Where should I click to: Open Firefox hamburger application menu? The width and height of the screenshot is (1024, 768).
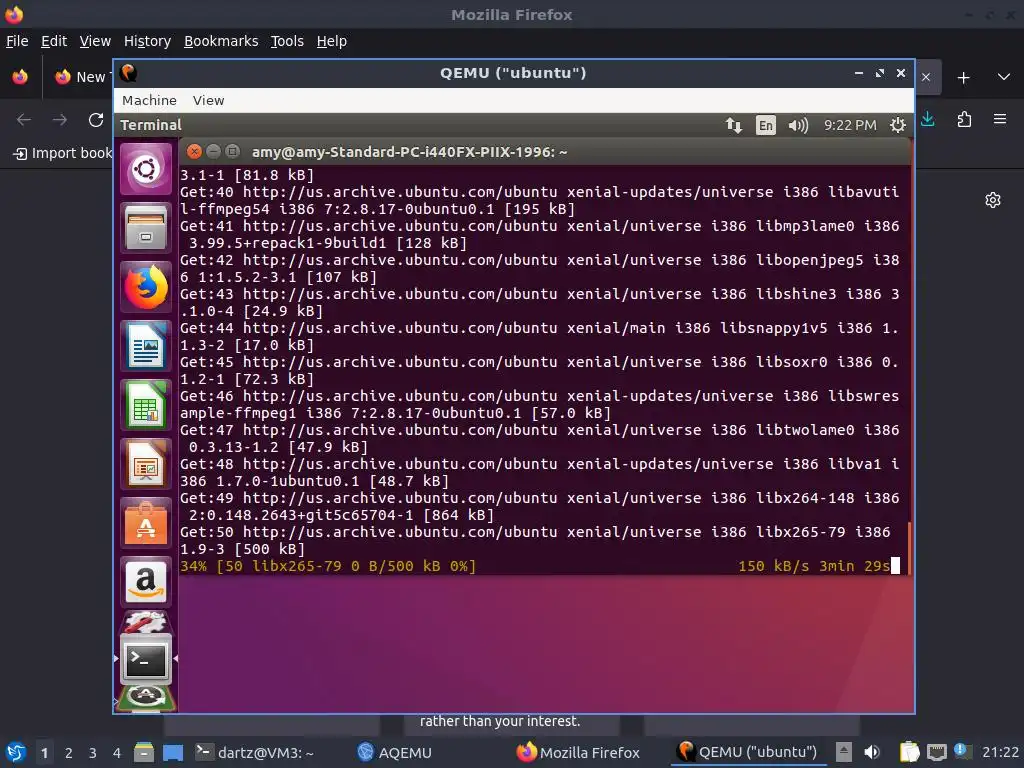[x=1000, y=120]
